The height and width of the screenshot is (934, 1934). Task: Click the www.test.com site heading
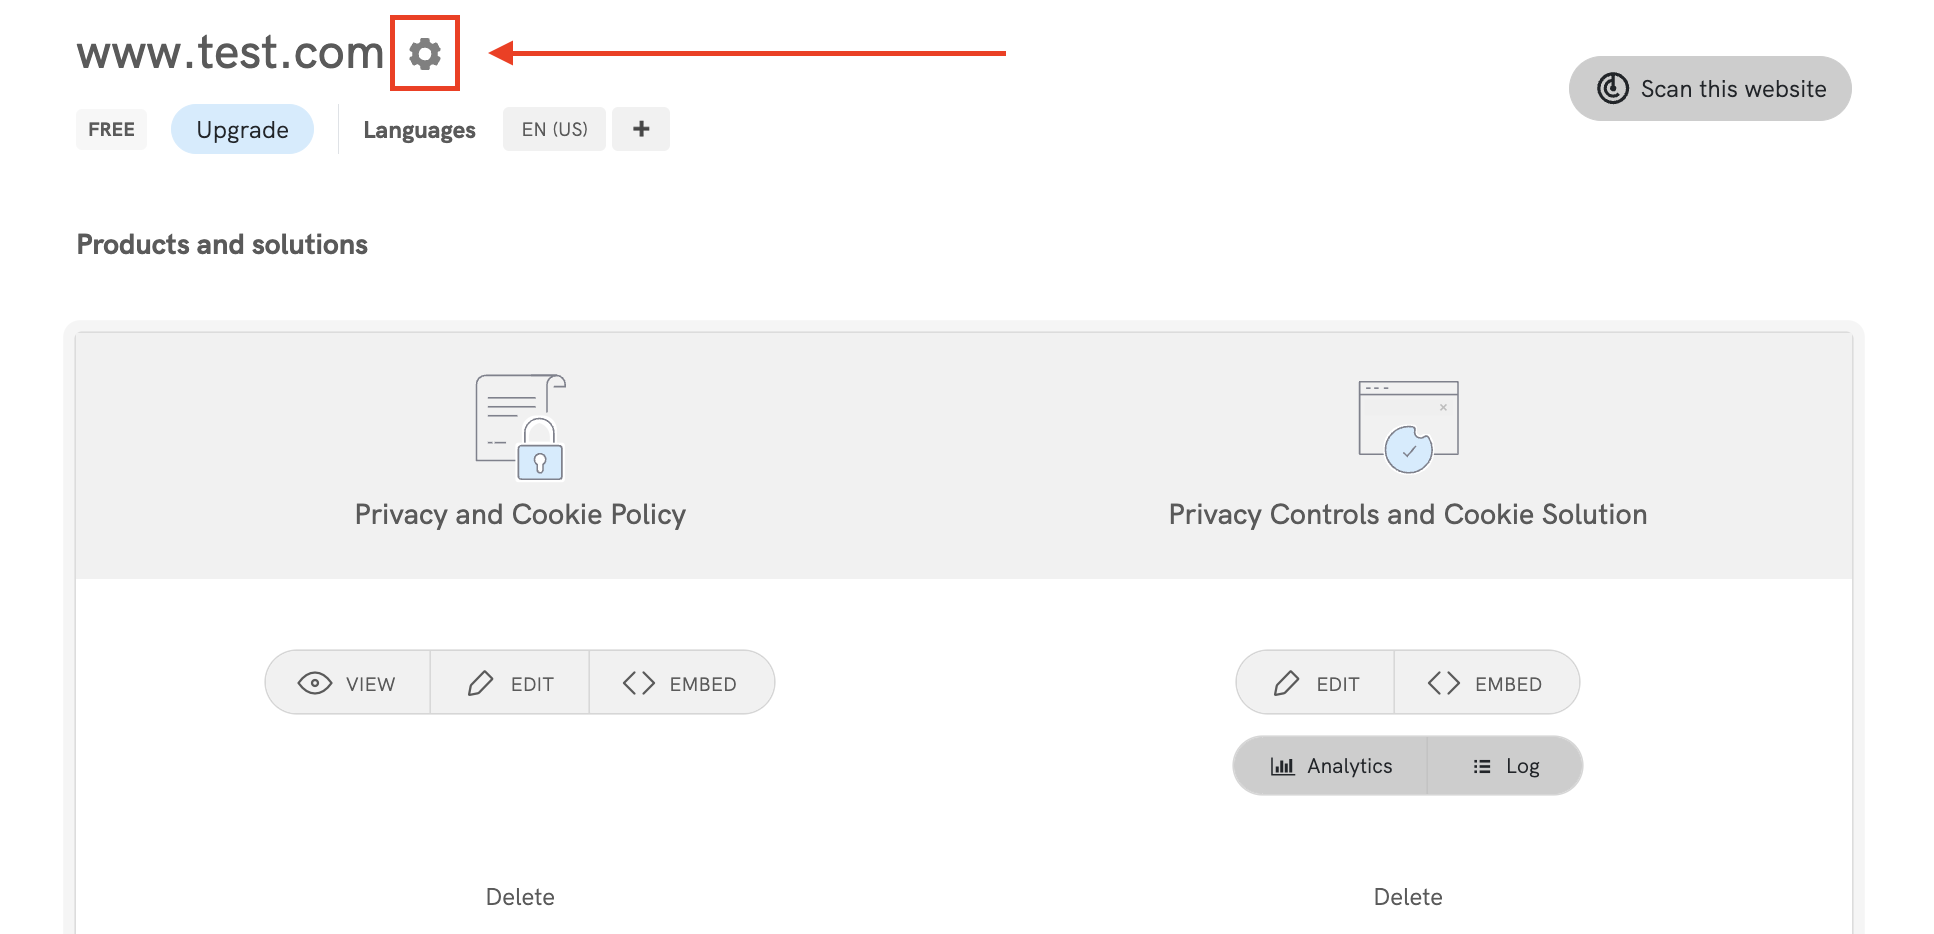230,52
